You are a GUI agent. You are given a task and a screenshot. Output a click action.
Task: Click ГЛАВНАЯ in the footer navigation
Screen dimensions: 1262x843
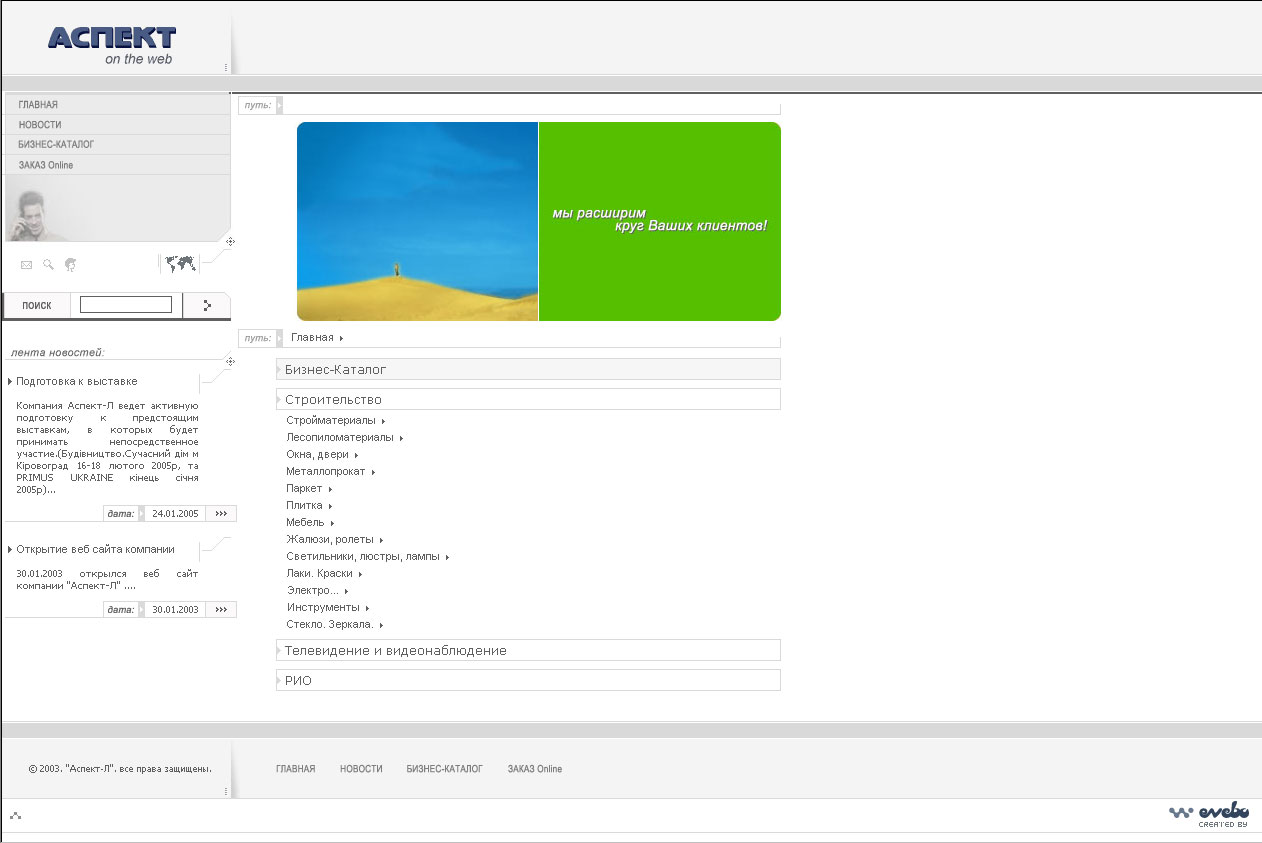tap(296, 769)
